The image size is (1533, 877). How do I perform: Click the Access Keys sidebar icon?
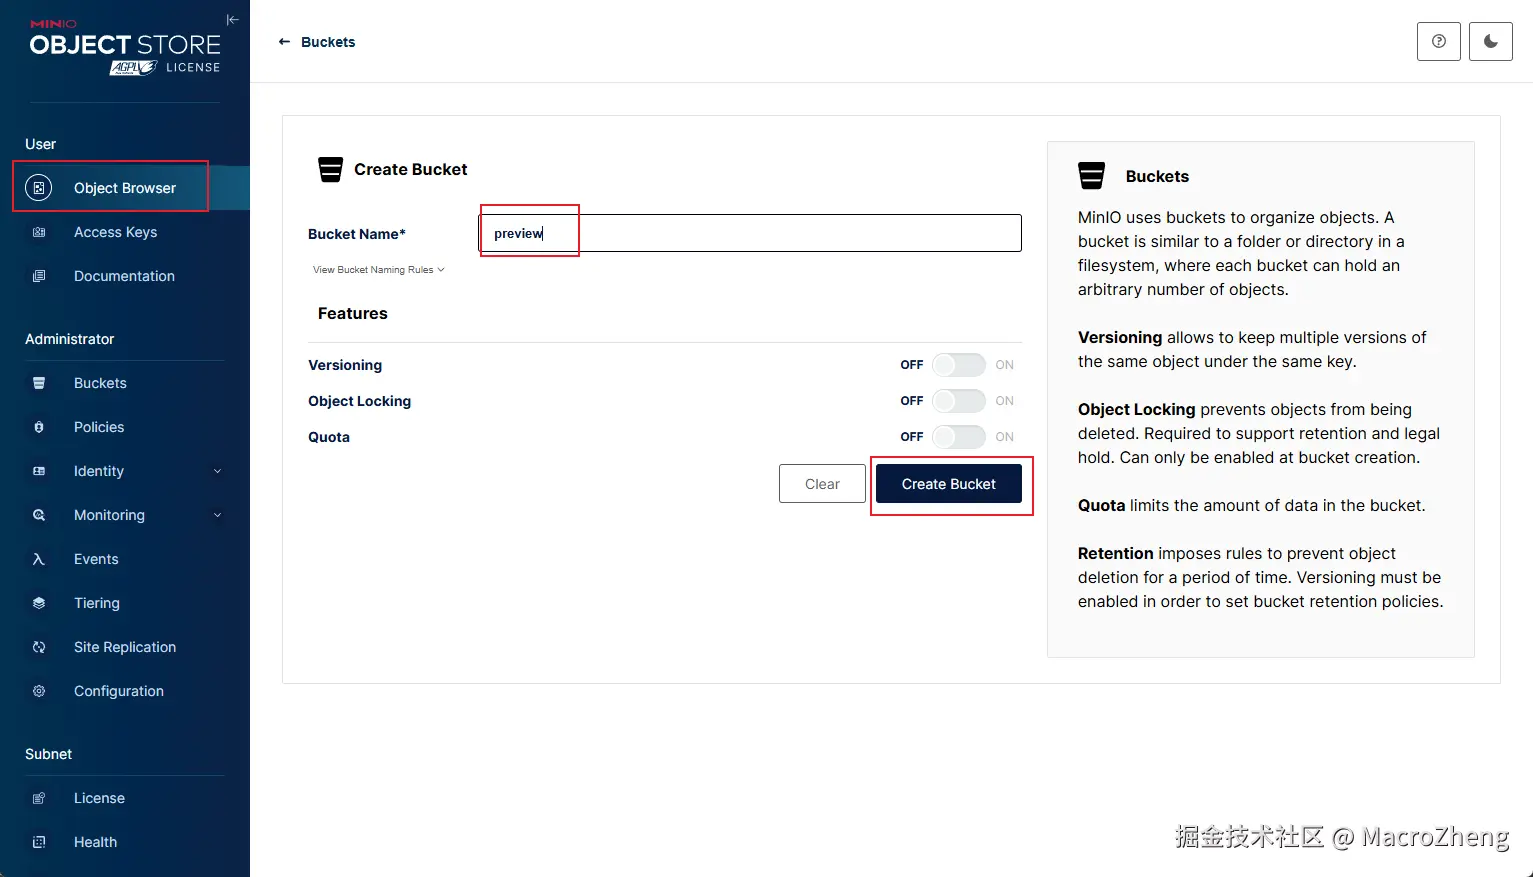pyautogui.click(x=39, y=232)
